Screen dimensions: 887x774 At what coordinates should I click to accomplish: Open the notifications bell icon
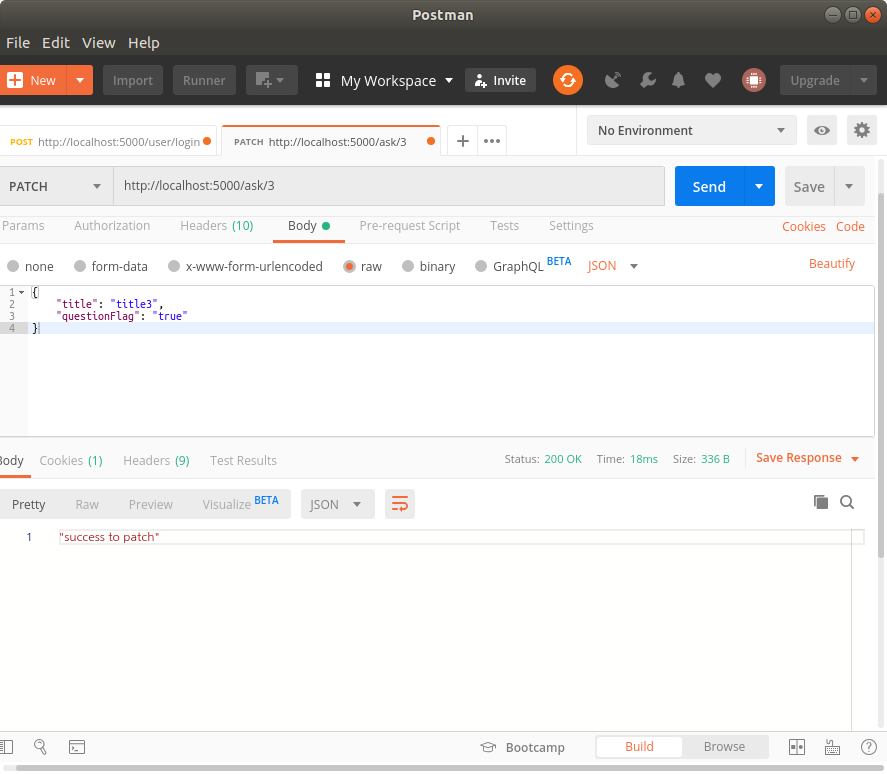678,80
